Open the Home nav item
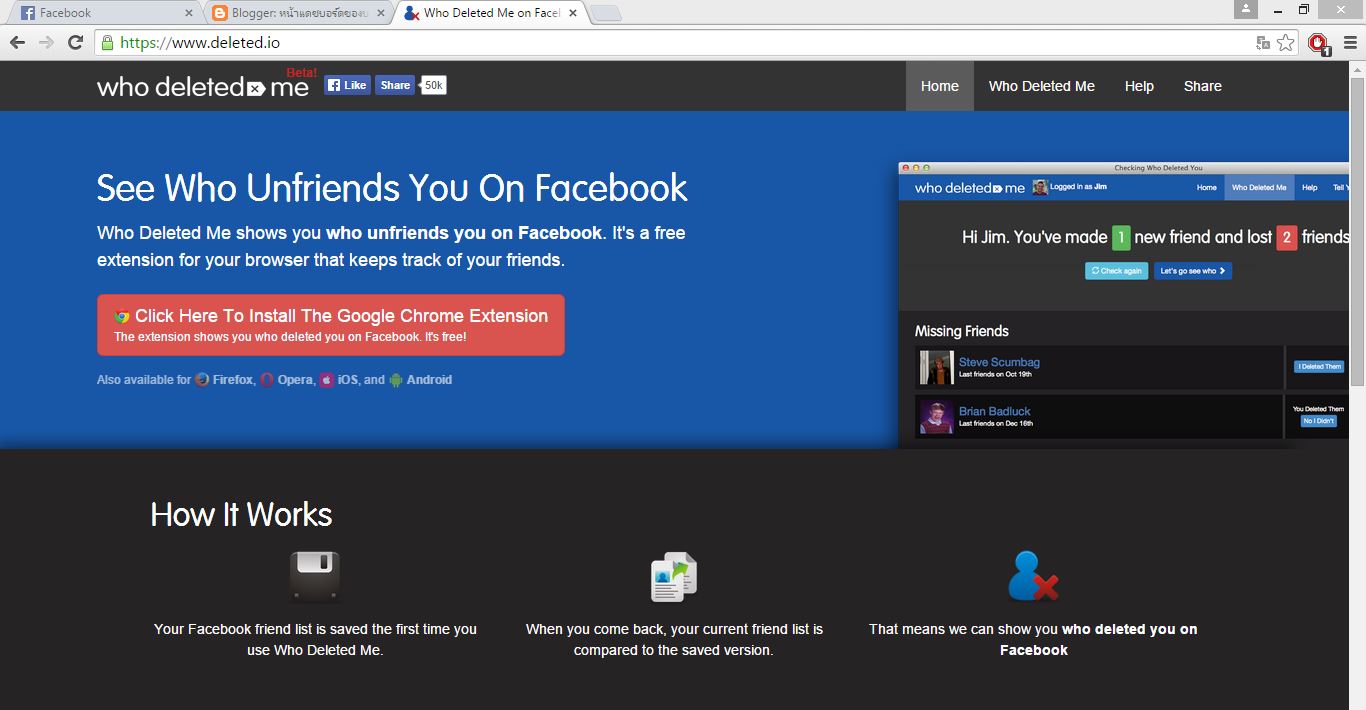 point(940,86)
